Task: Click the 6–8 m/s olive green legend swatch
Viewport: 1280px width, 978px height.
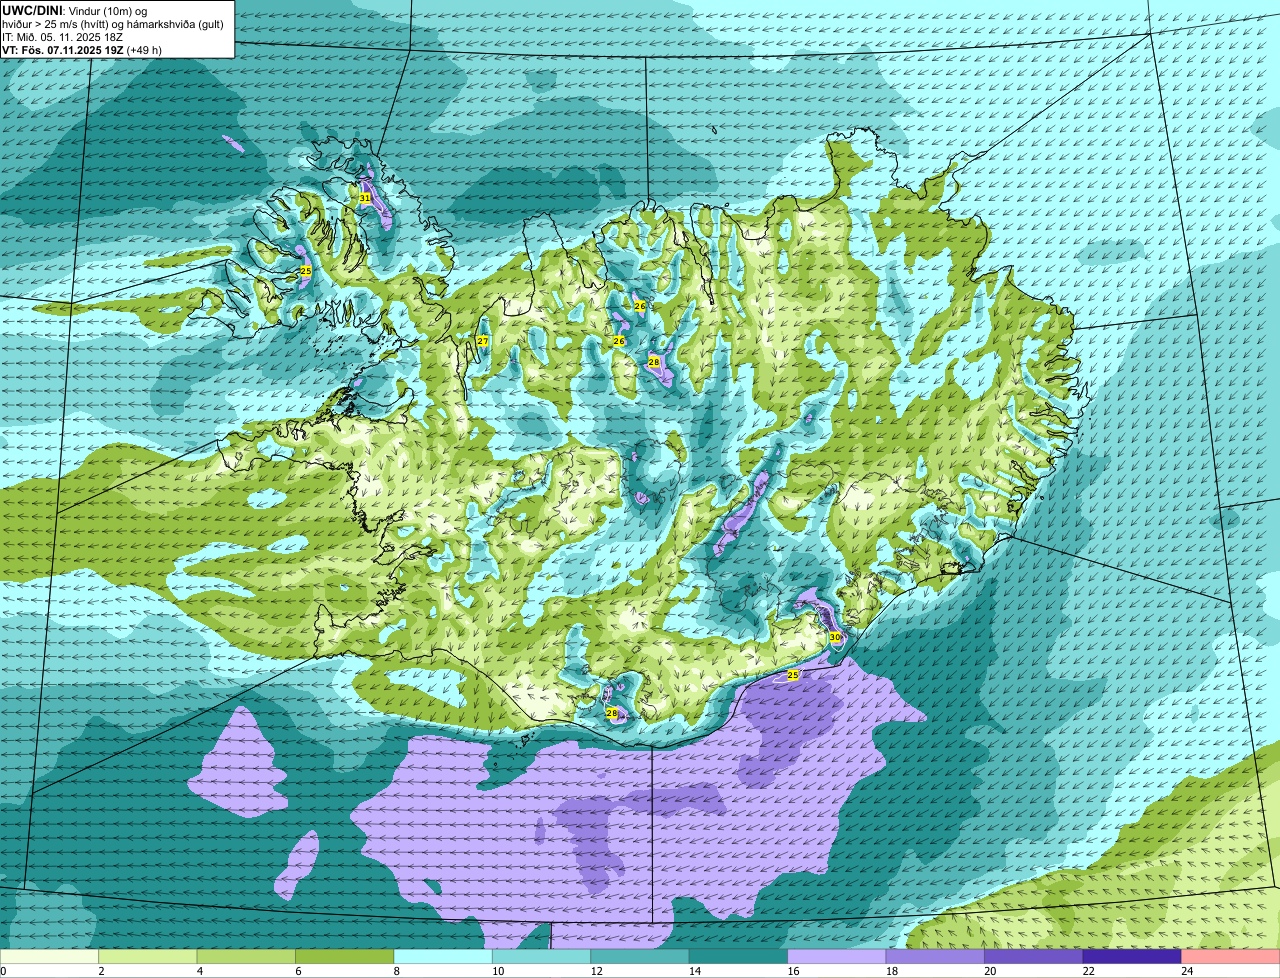Action: tap(345, 956)
